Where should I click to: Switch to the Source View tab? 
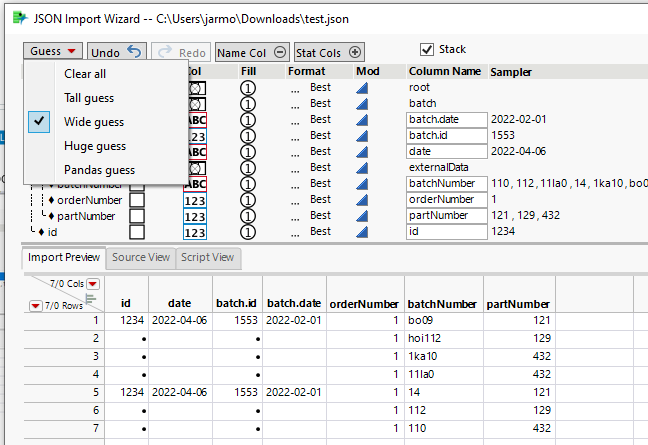tap(141, 257)
